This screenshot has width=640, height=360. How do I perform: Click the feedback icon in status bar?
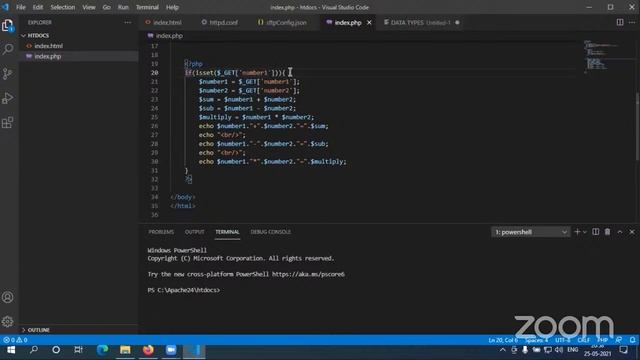[619, 340]
